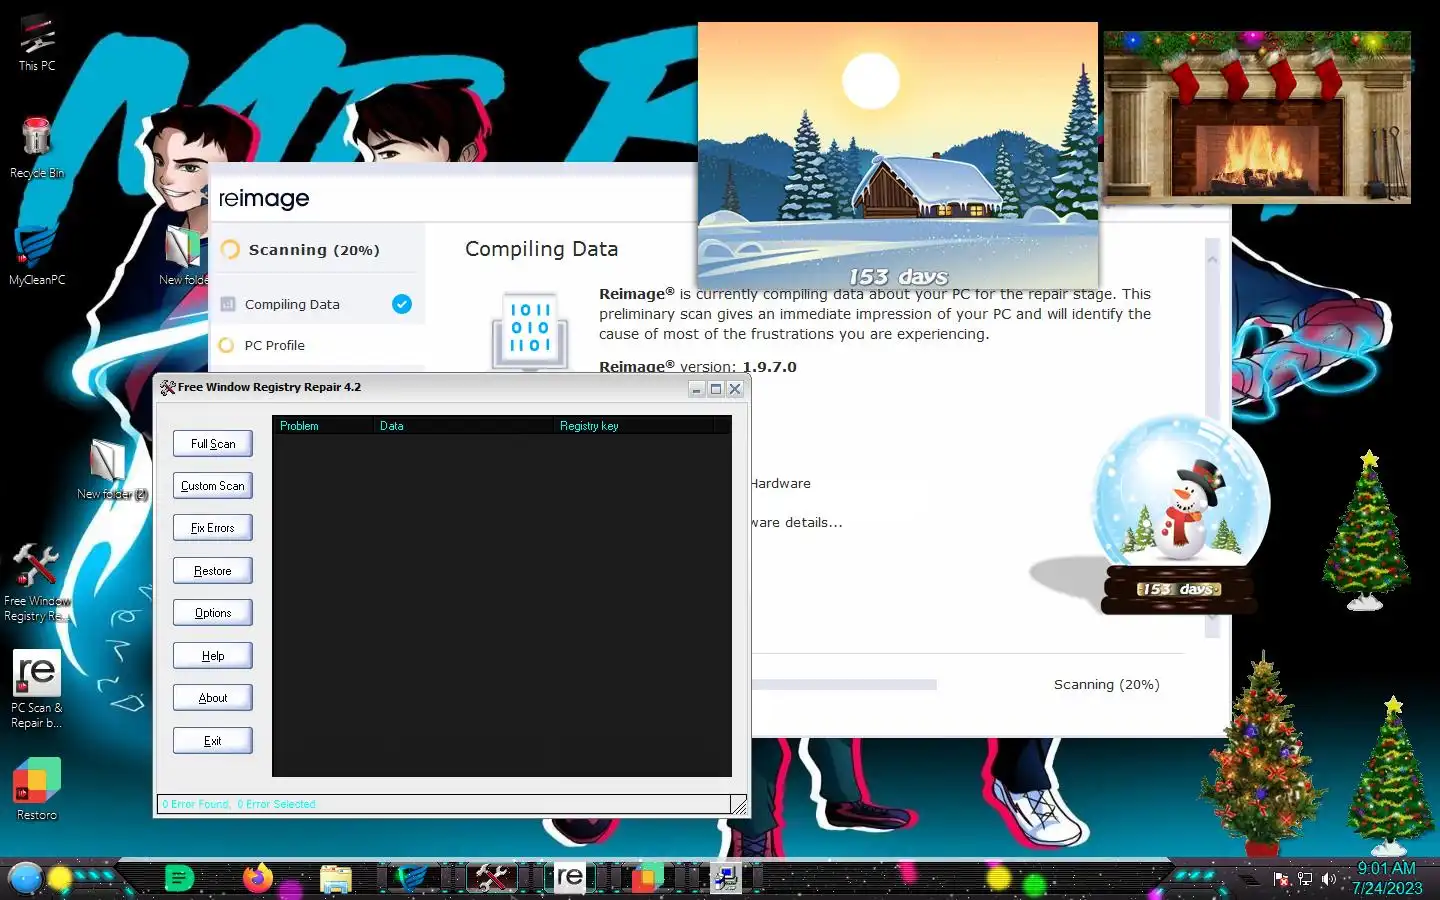Image resolution: width=1440 pixels, height=900 pixels.
Task: Click the Exit button in Registry Repair
Action: tap(213, 741)
